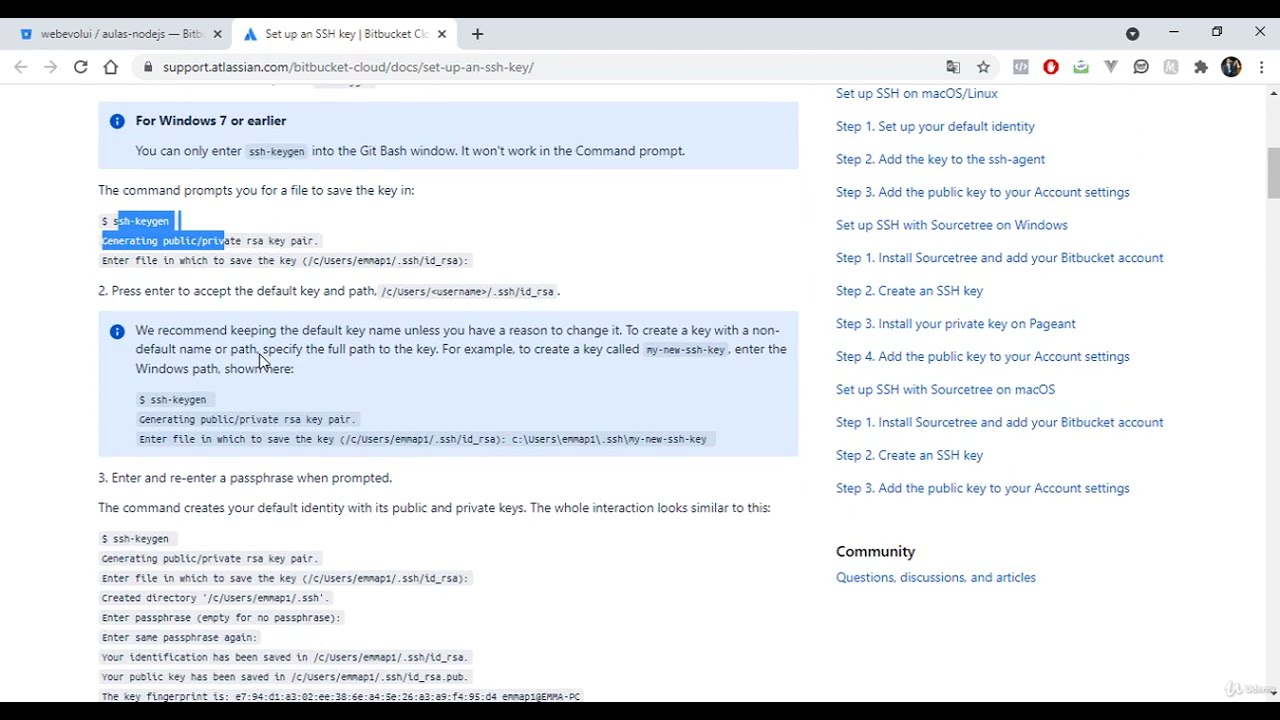Click the Enter passphrase (empty for no passphrase) line
Viewport: 1280px width, 720px height.
(x=221, y=618)
